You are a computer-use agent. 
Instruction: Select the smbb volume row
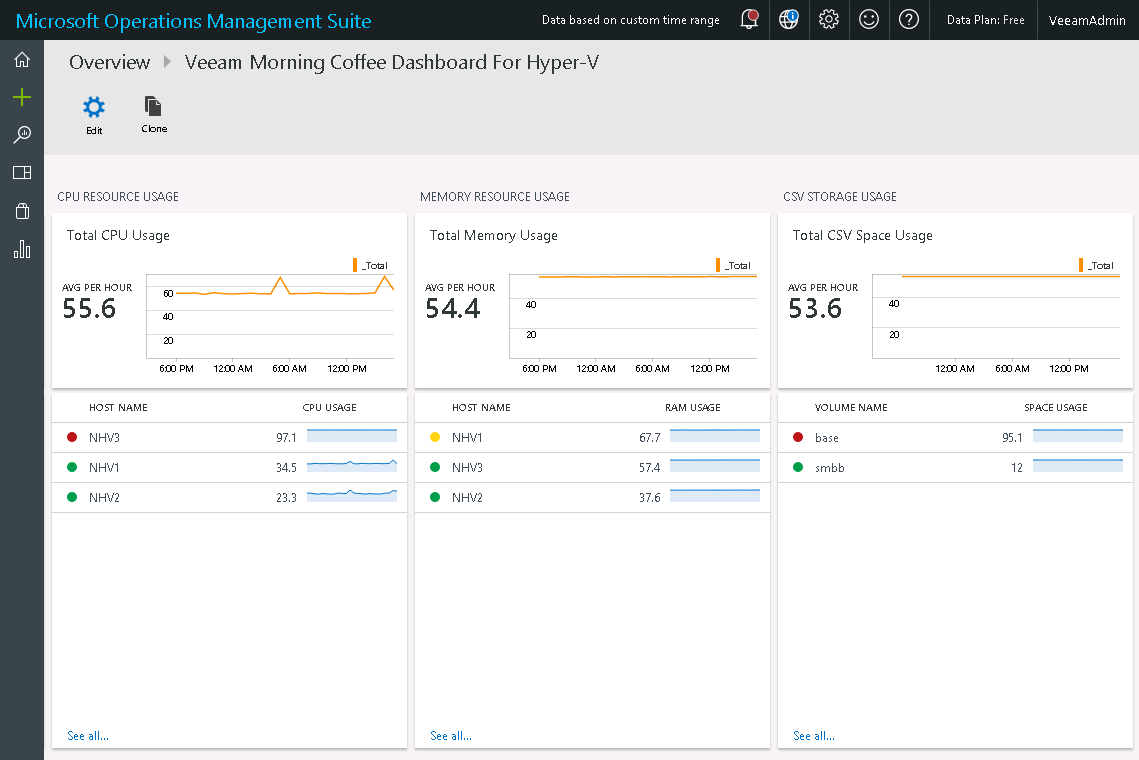pyautogui.click(x=955, y=467)
